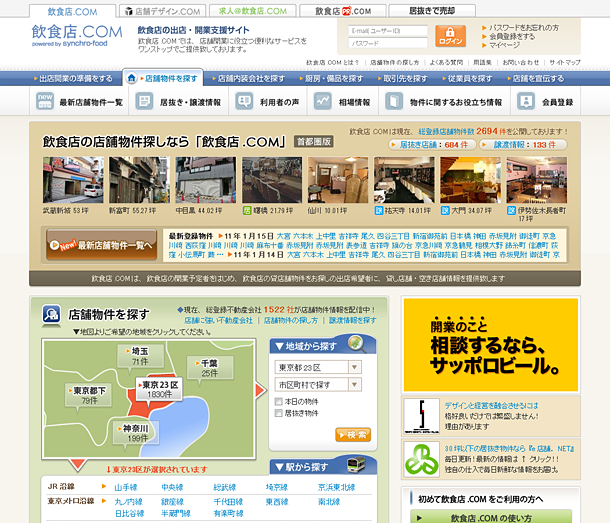
Task: Click the green clover e店舗.NET logo
Action: click(422, 459)
